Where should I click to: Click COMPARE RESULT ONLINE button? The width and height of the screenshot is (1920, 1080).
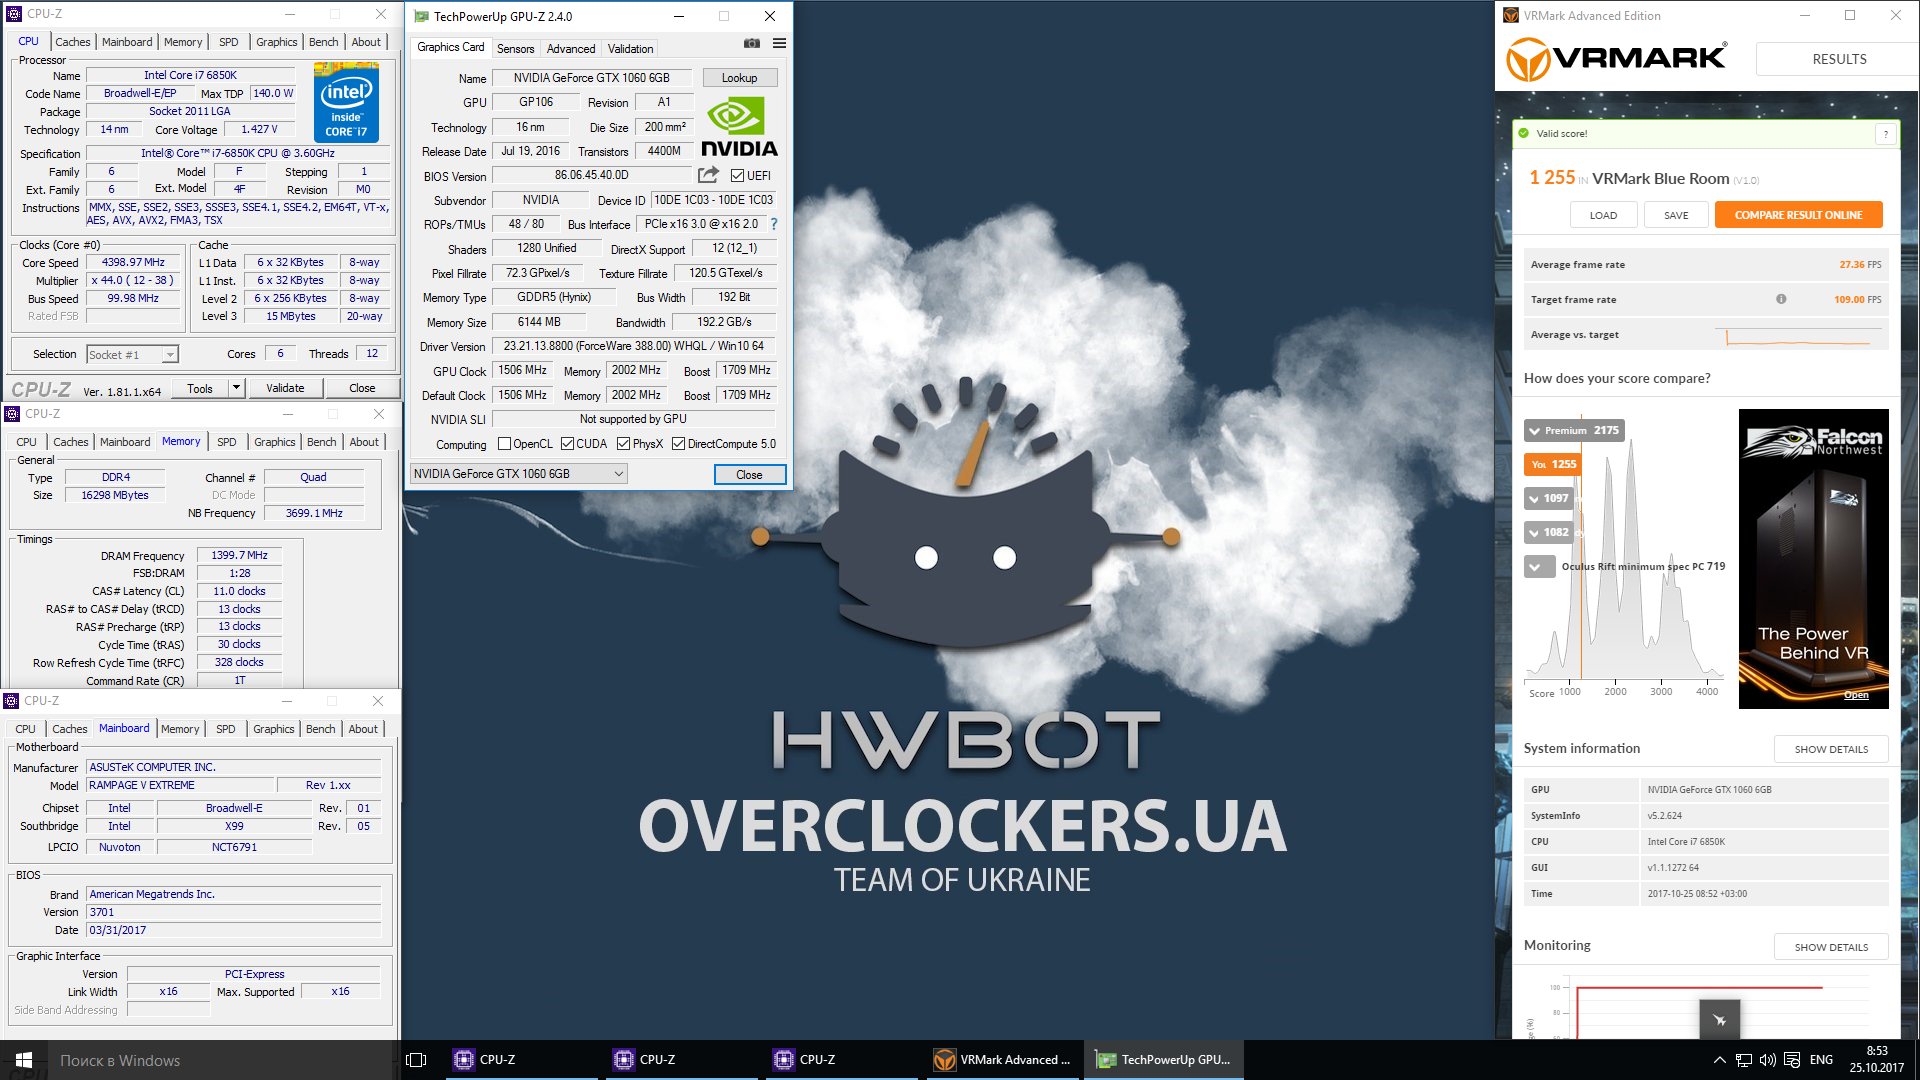1798,215
